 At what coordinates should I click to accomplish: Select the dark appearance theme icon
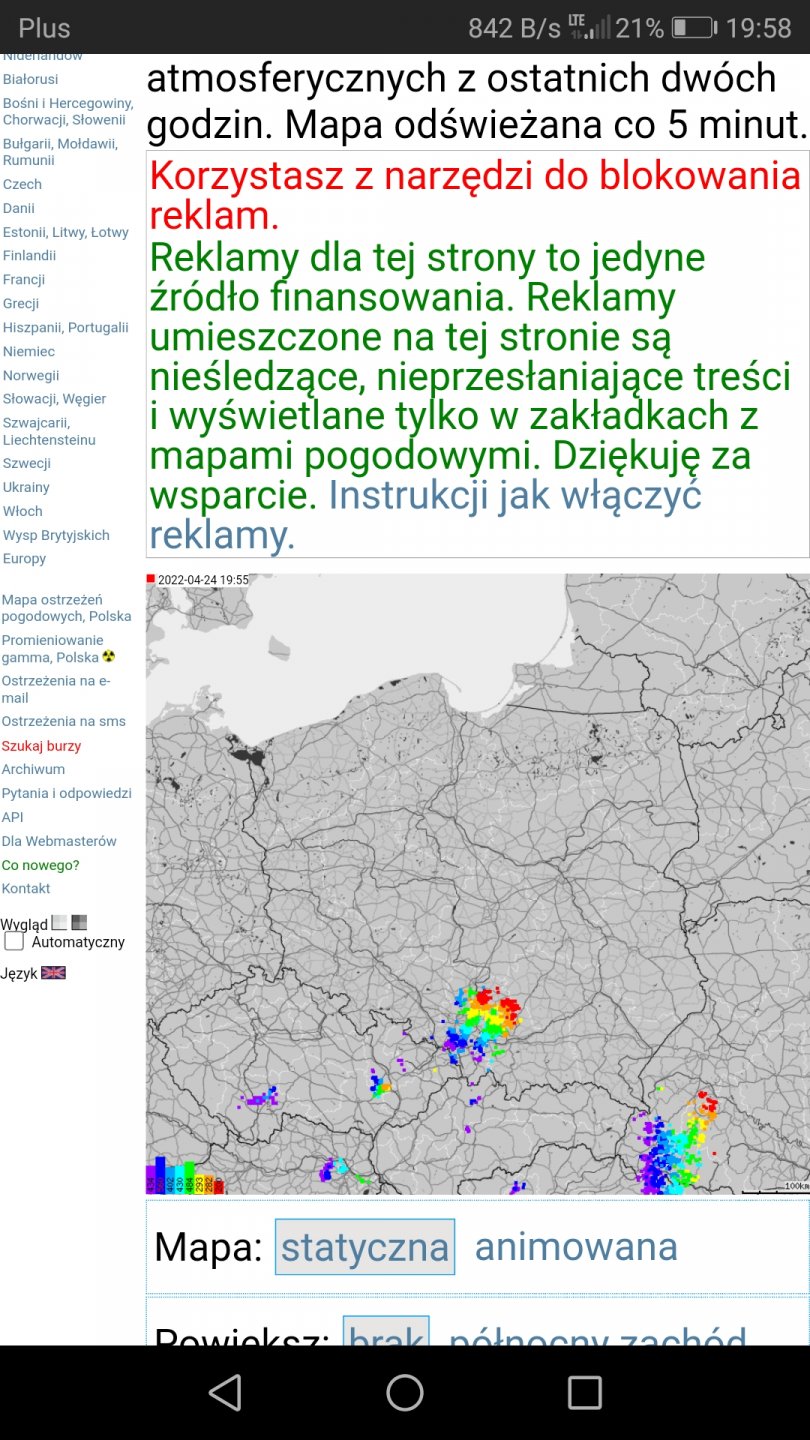point(79,922)
